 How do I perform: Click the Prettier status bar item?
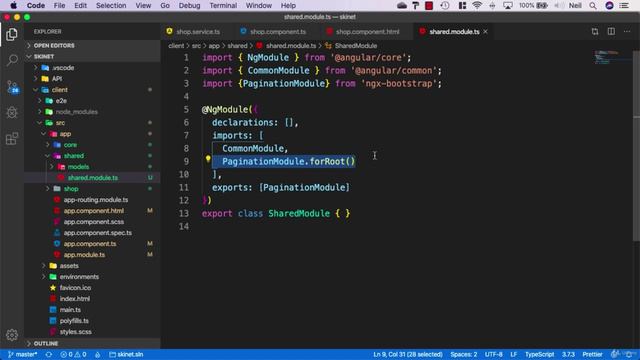(592, 354)
